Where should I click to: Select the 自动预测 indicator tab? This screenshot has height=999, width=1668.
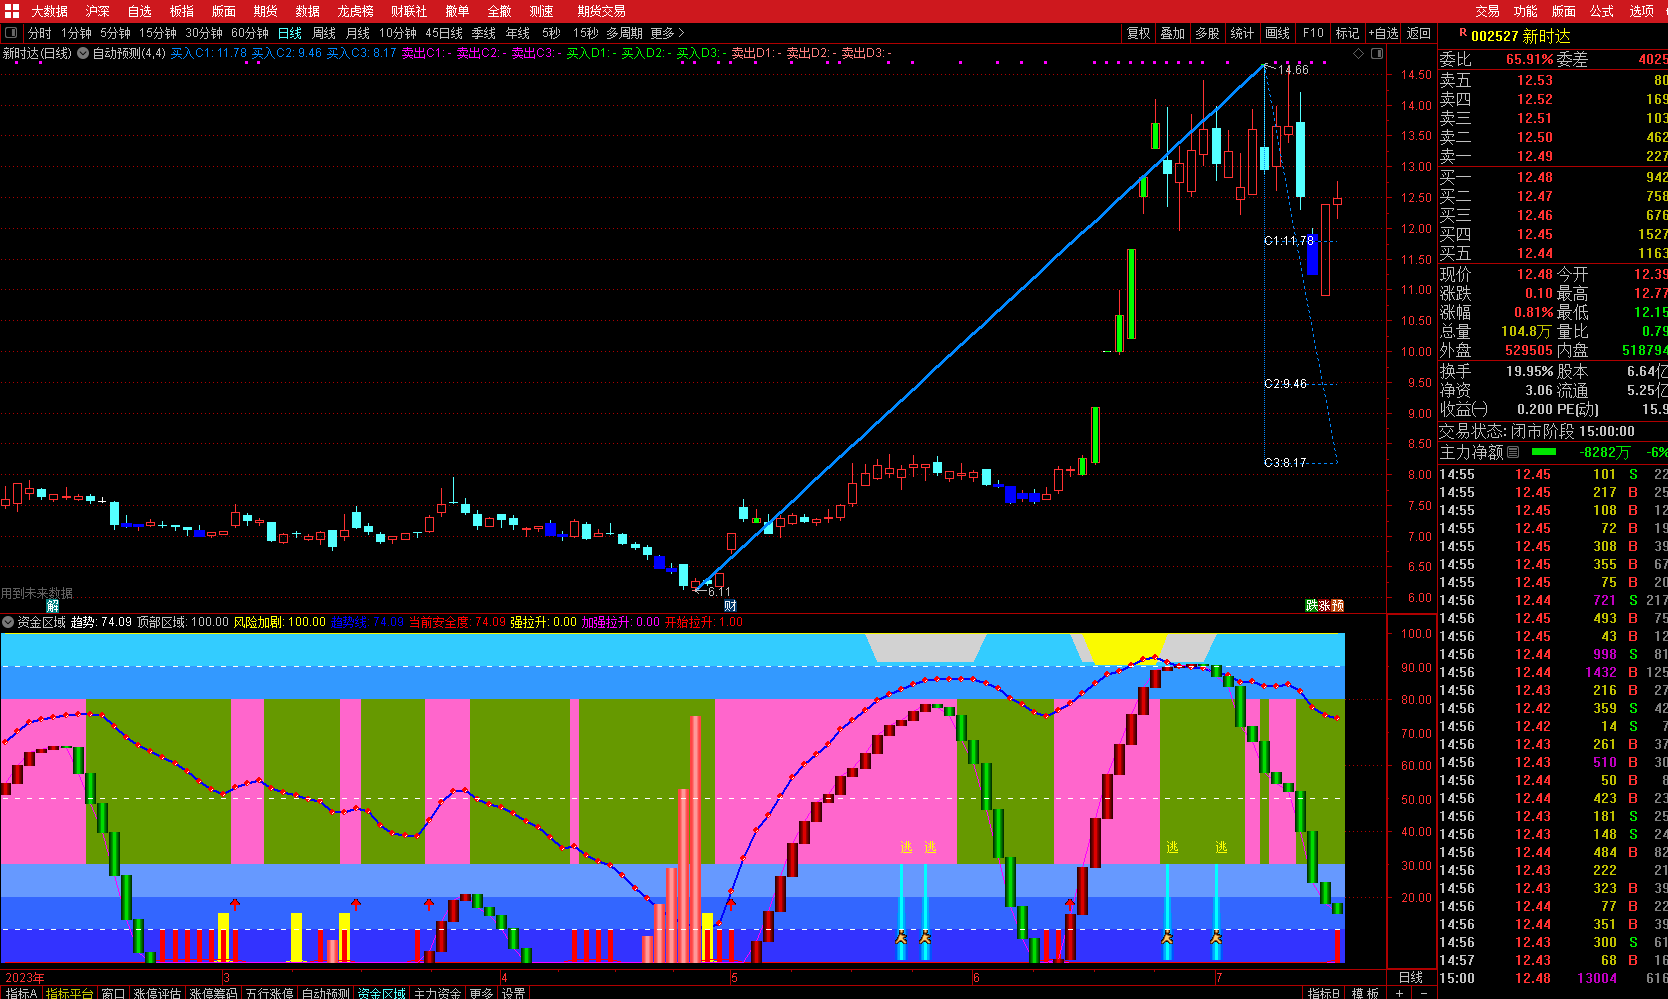click(x=325, y=993)
